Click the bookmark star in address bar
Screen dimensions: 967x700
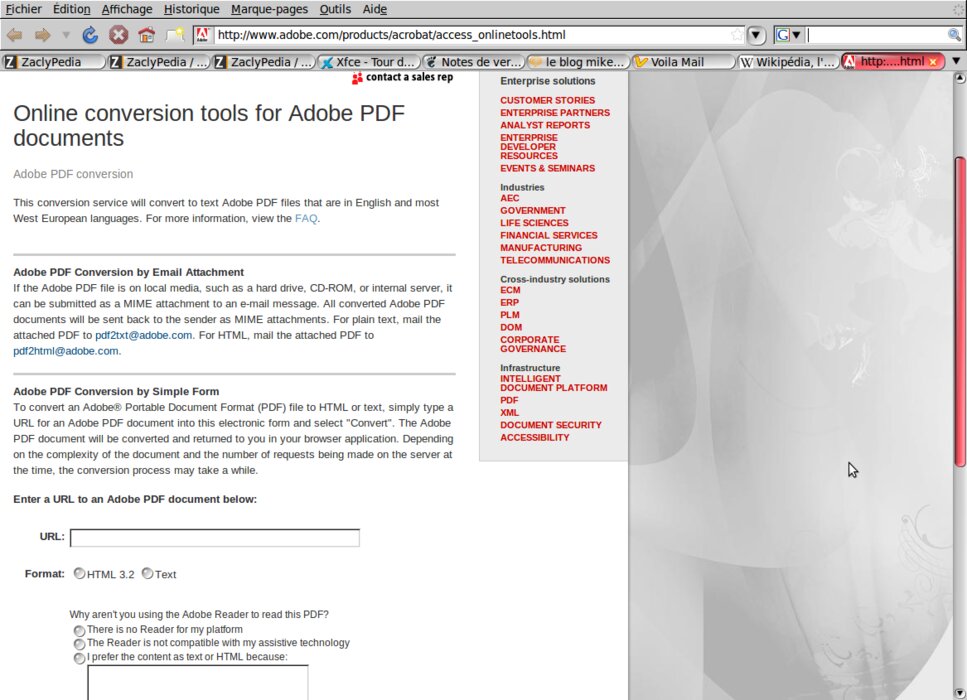pos(737,35)
